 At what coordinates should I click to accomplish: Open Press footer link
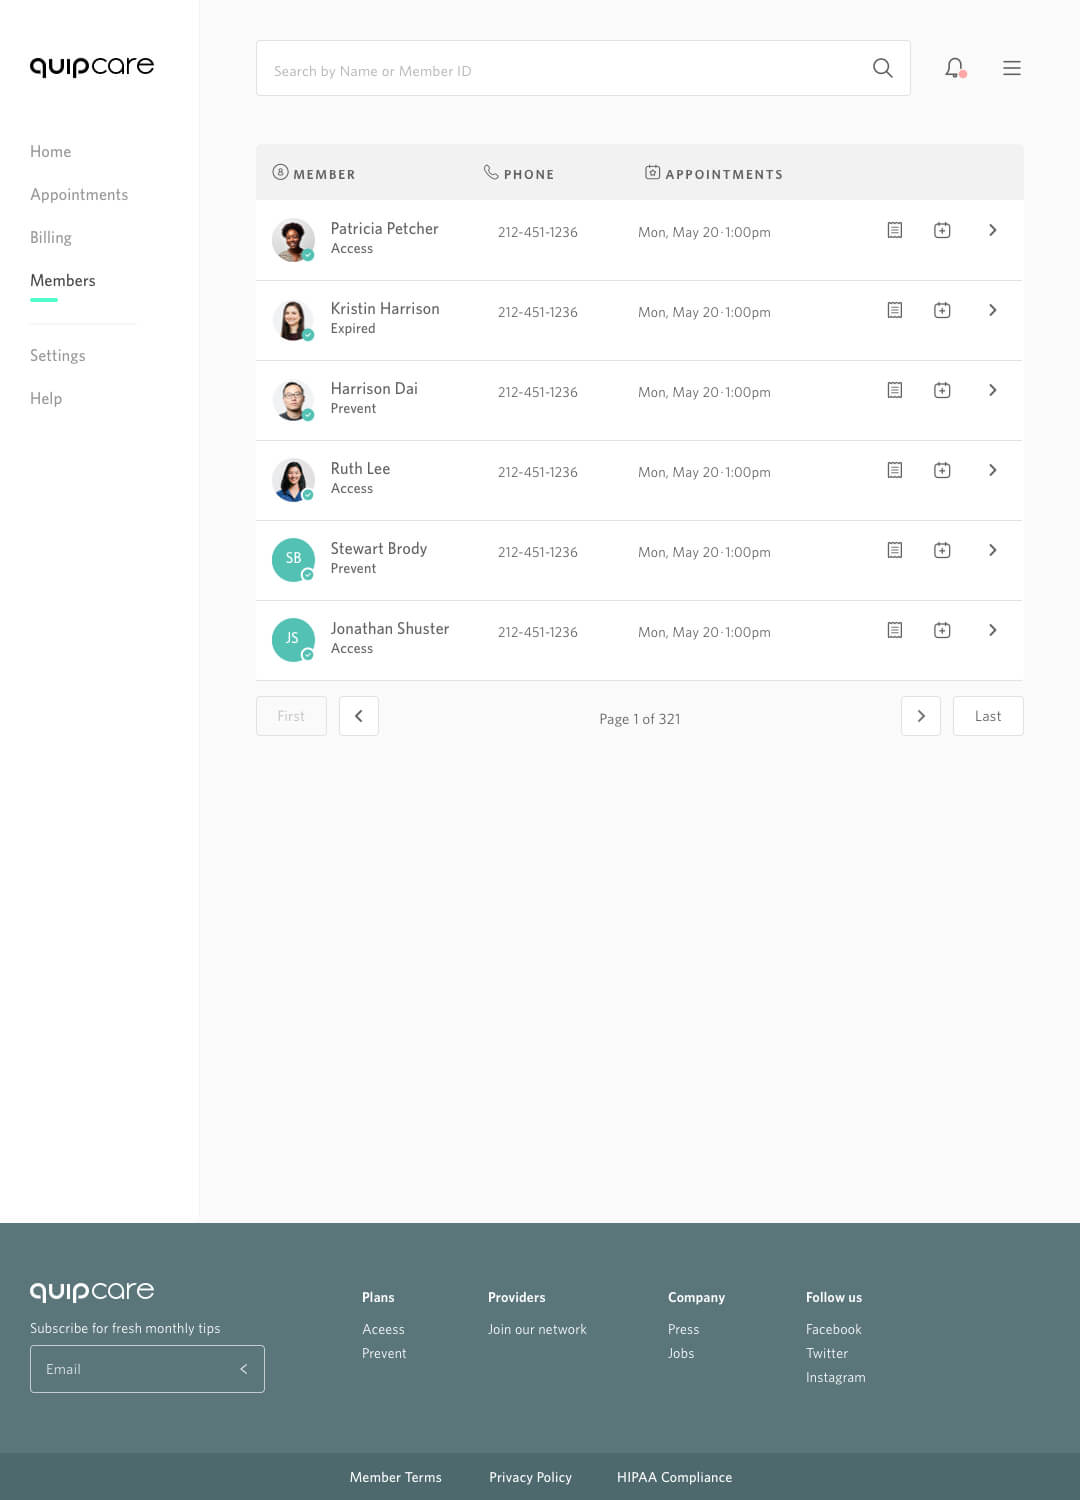click(683, 1330)
